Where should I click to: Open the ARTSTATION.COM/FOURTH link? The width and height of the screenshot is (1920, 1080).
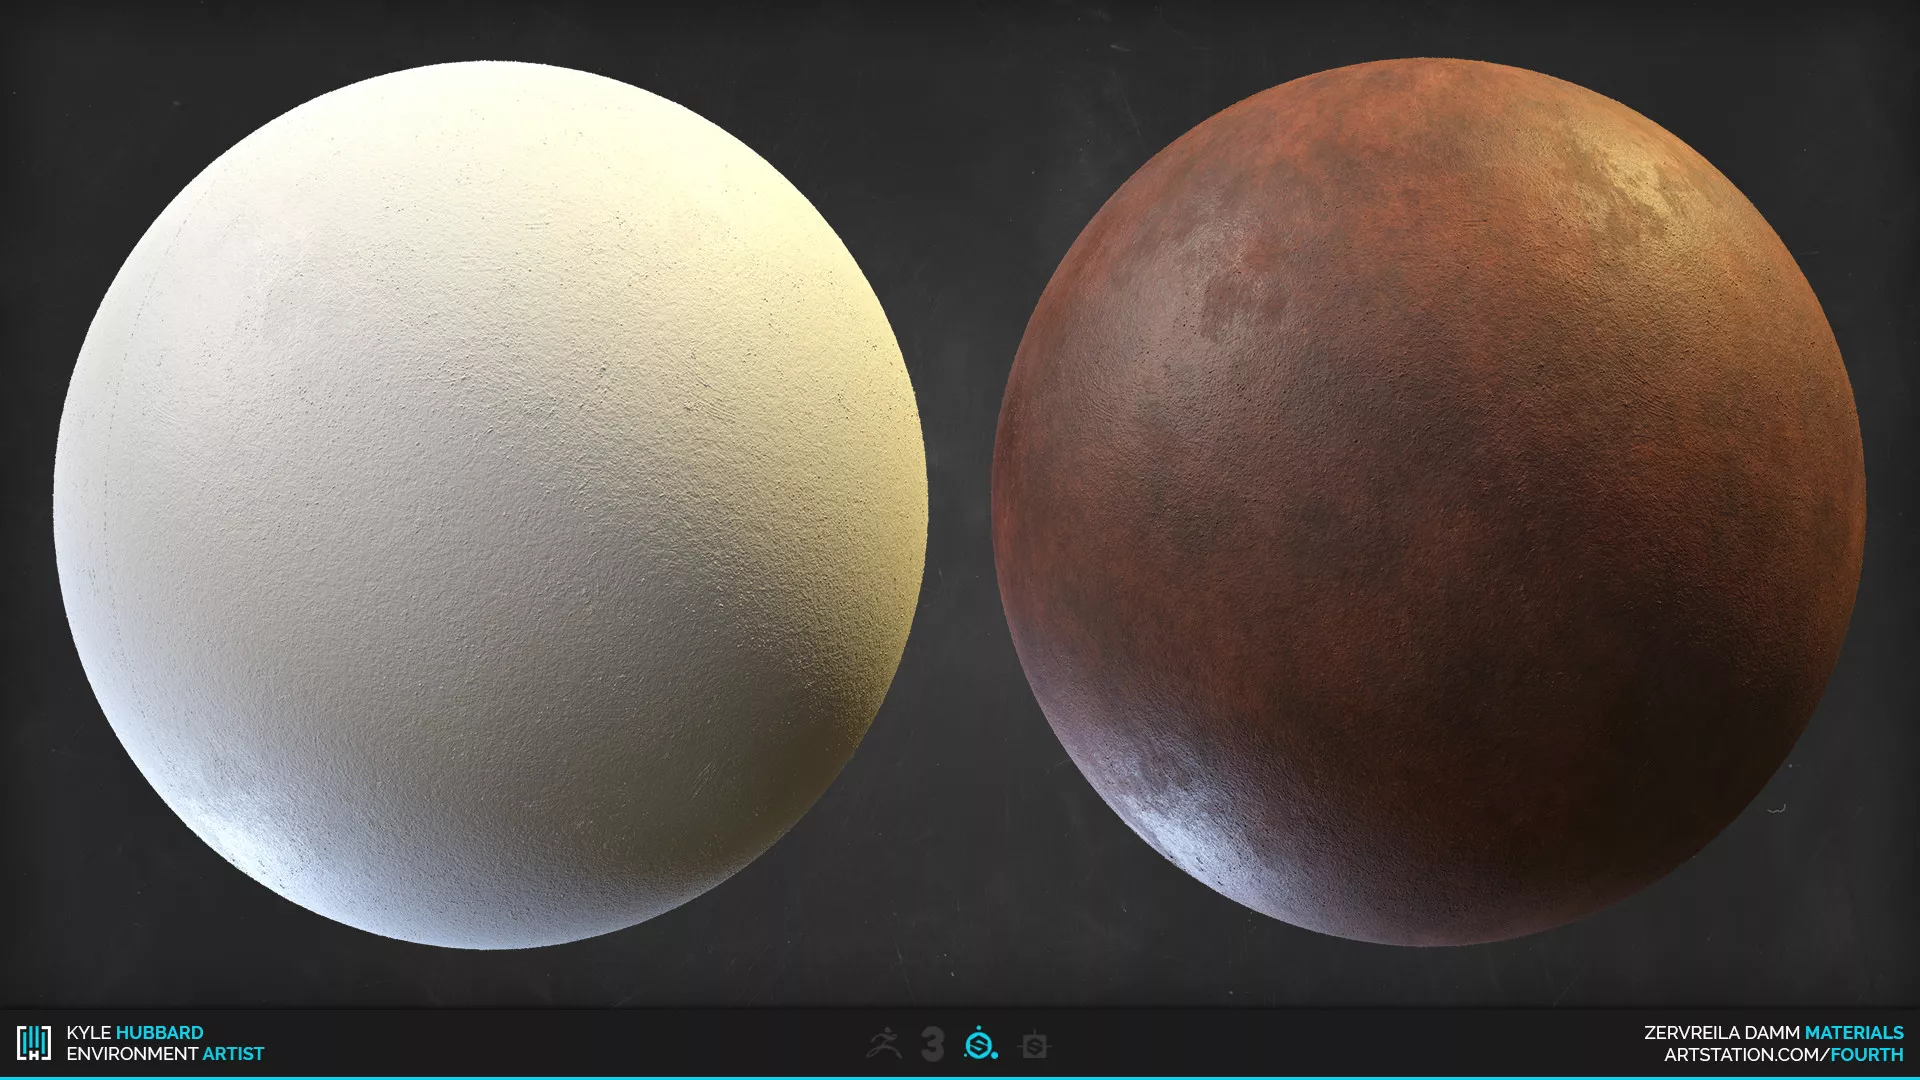click(x=1783, y=1054)
